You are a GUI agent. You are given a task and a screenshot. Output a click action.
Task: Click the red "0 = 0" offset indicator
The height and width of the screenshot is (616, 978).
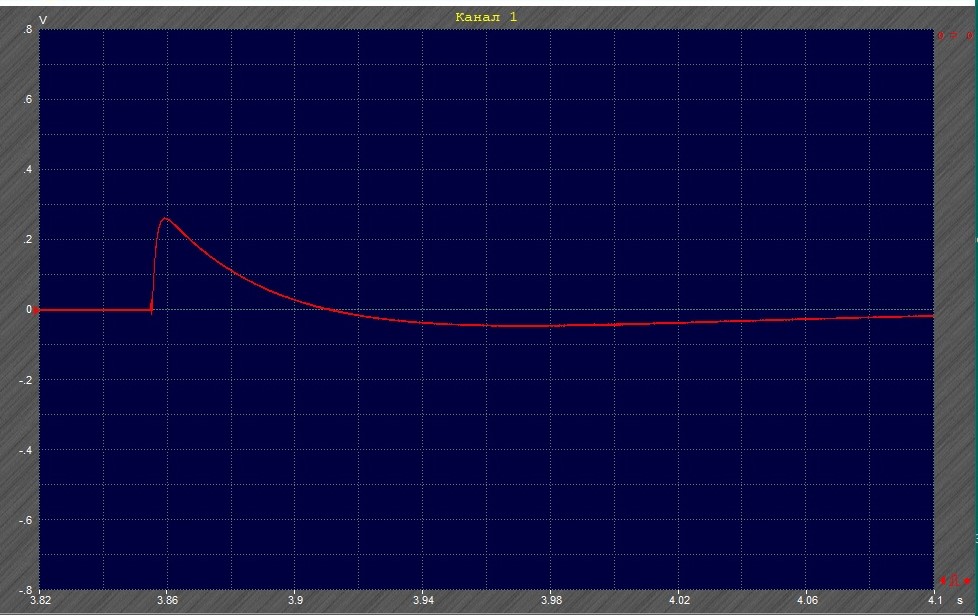[955, 36]
